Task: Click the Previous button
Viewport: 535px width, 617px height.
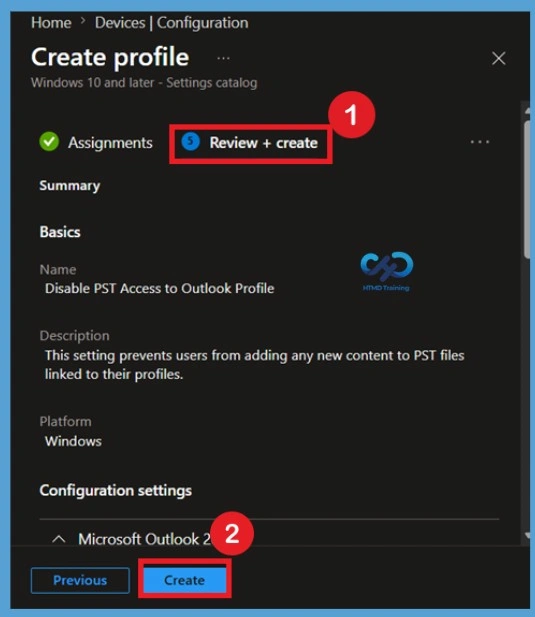Action: pyautogui.click(x=80, y=580)
